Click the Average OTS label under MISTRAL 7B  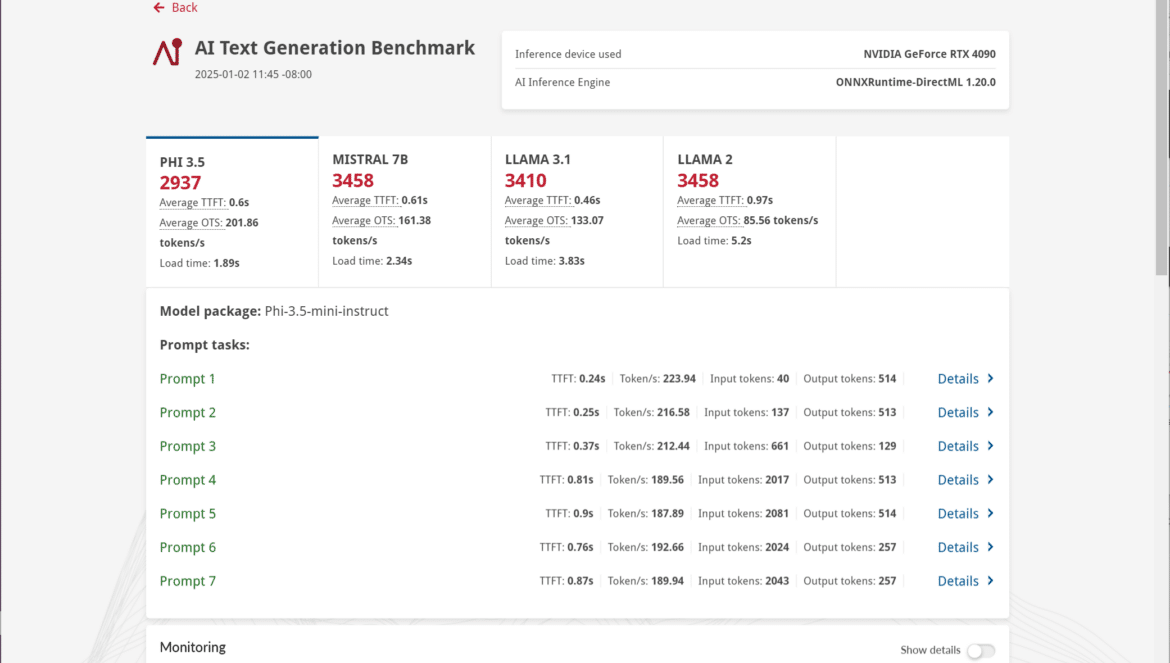[364, 220]
